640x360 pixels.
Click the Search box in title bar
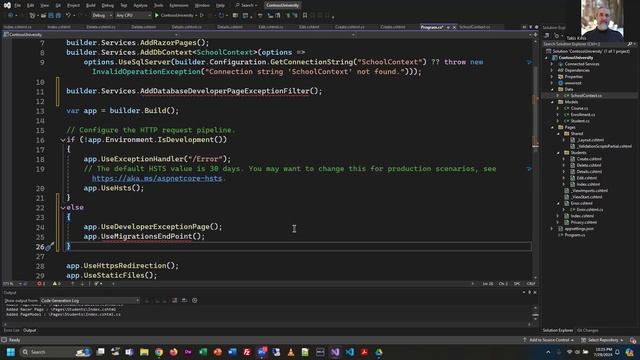(247, 5)
